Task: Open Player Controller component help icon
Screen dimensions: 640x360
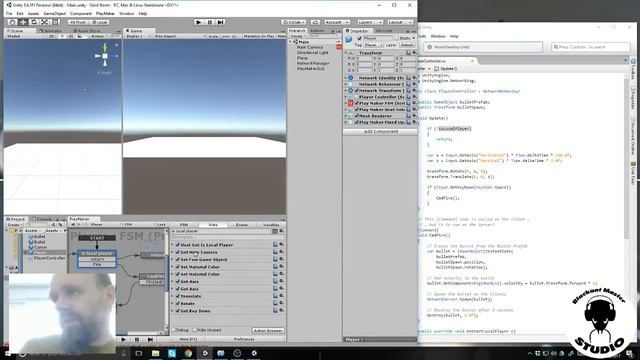Action: (x=408, y=97)
